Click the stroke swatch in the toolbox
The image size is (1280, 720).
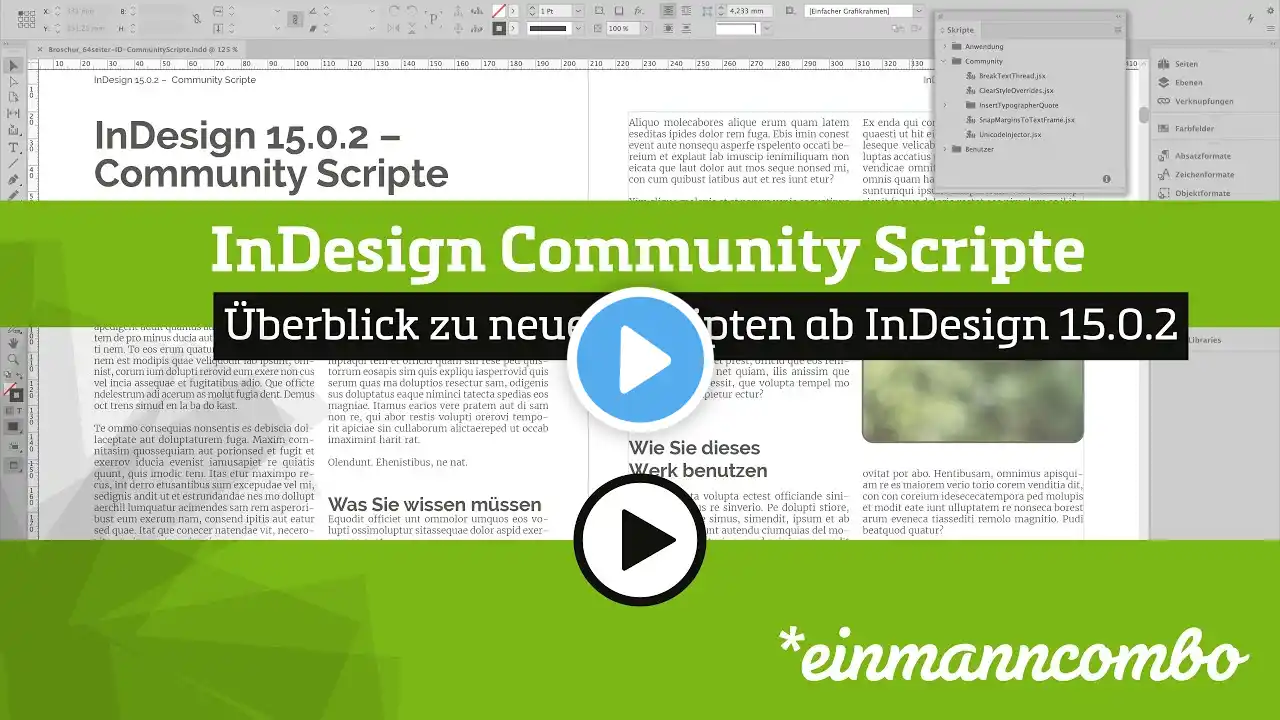pyautogui.click(x=17, y=395)
